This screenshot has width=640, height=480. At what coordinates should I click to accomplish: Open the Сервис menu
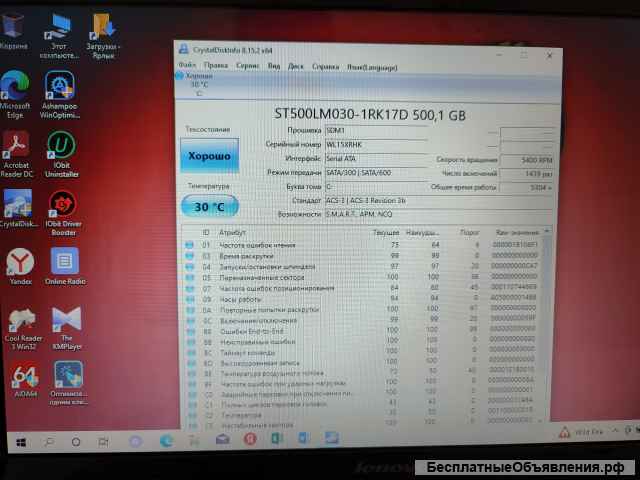(247, 66)
